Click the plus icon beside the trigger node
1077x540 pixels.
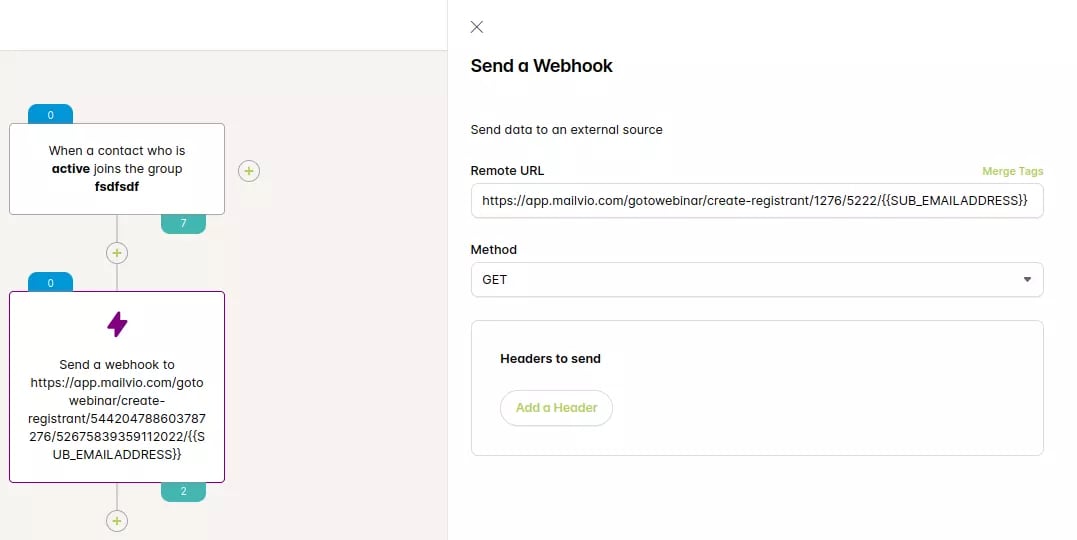point(249,171)
